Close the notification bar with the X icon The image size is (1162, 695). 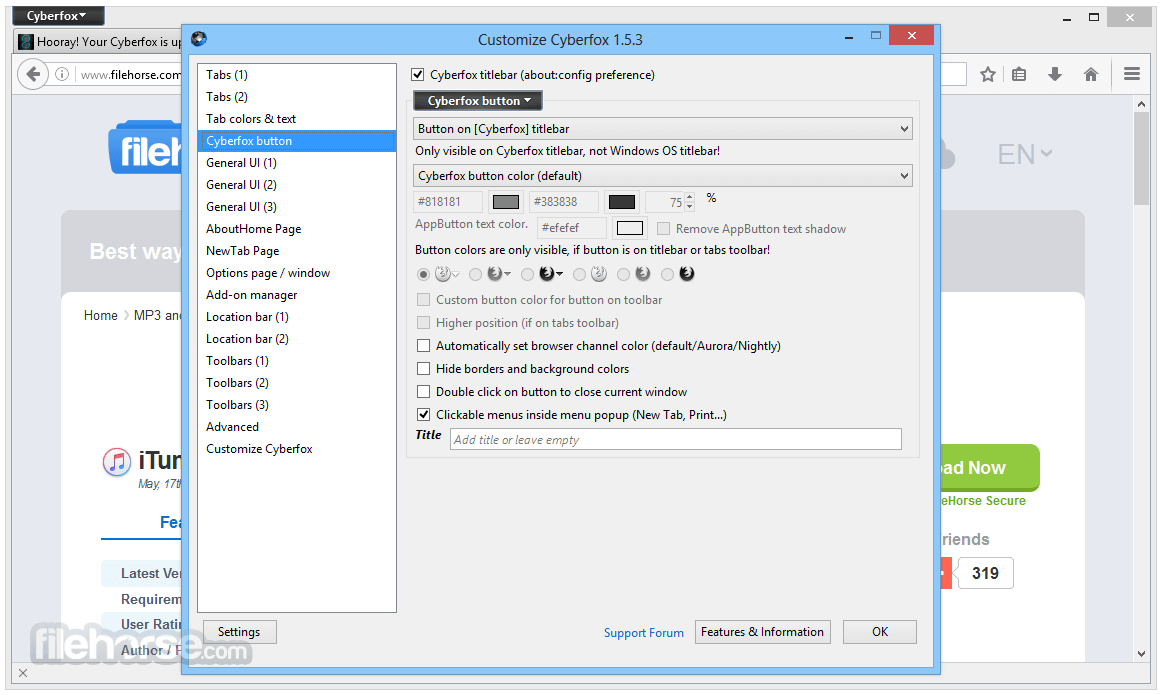(23, 673)
